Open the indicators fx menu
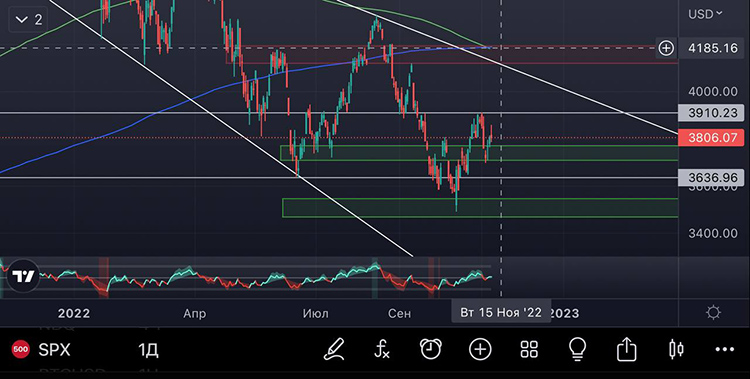The height and width of the screenshot is (379, 750). (382, 349)
